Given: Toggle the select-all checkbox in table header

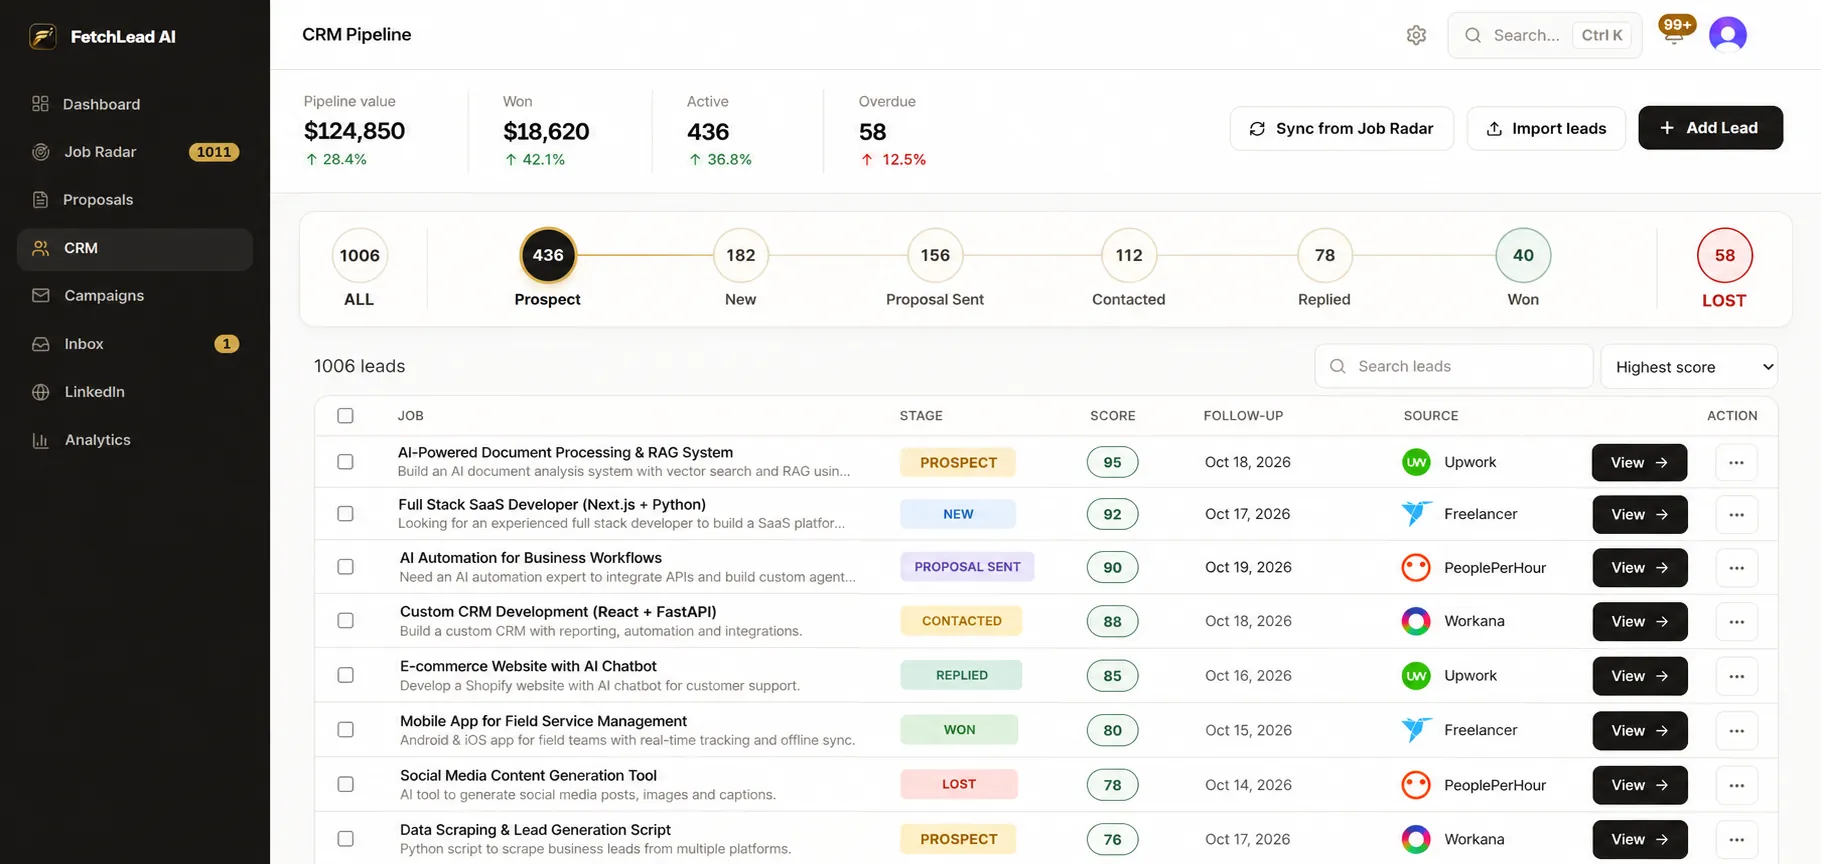Looking at the screenshot, I should pyautogui.click(x=345, y=415).
